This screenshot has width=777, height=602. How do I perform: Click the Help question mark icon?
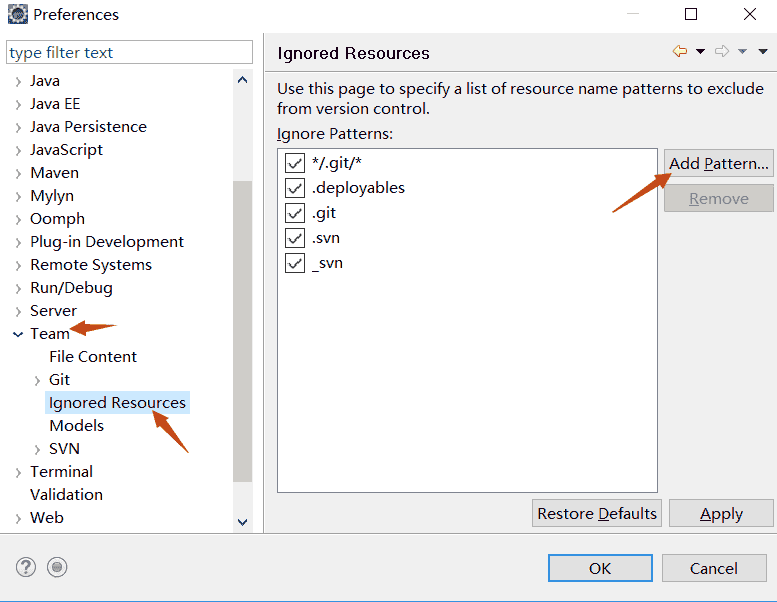26,567
